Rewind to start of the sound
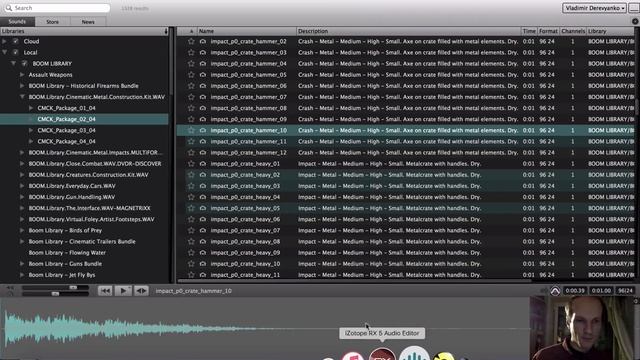Screen dimensions: 640x360 tap(105, 291)
